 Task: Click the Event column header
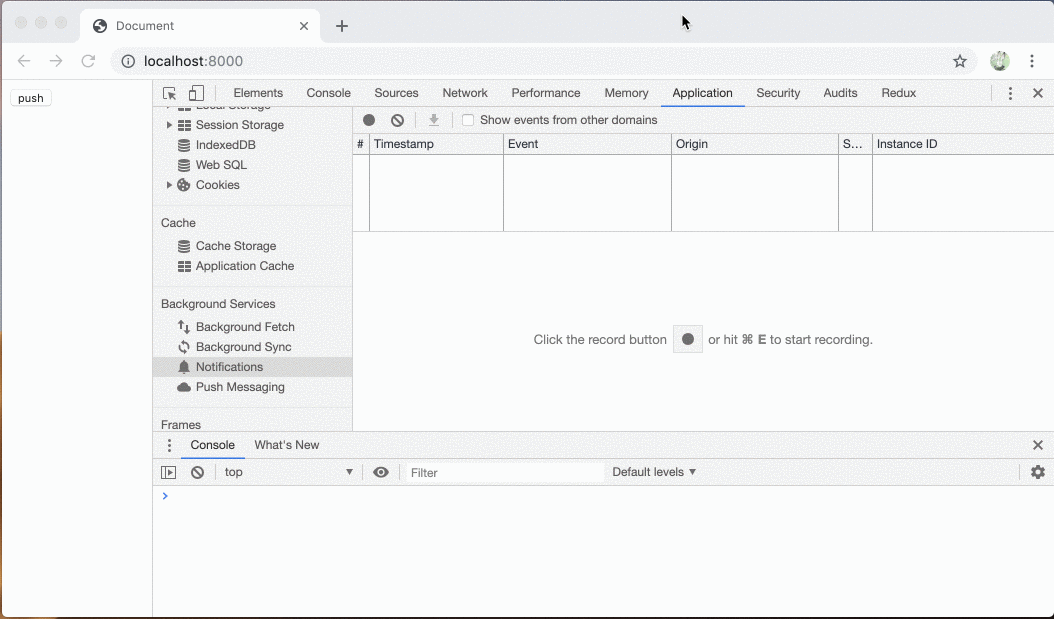coord(587,144)
